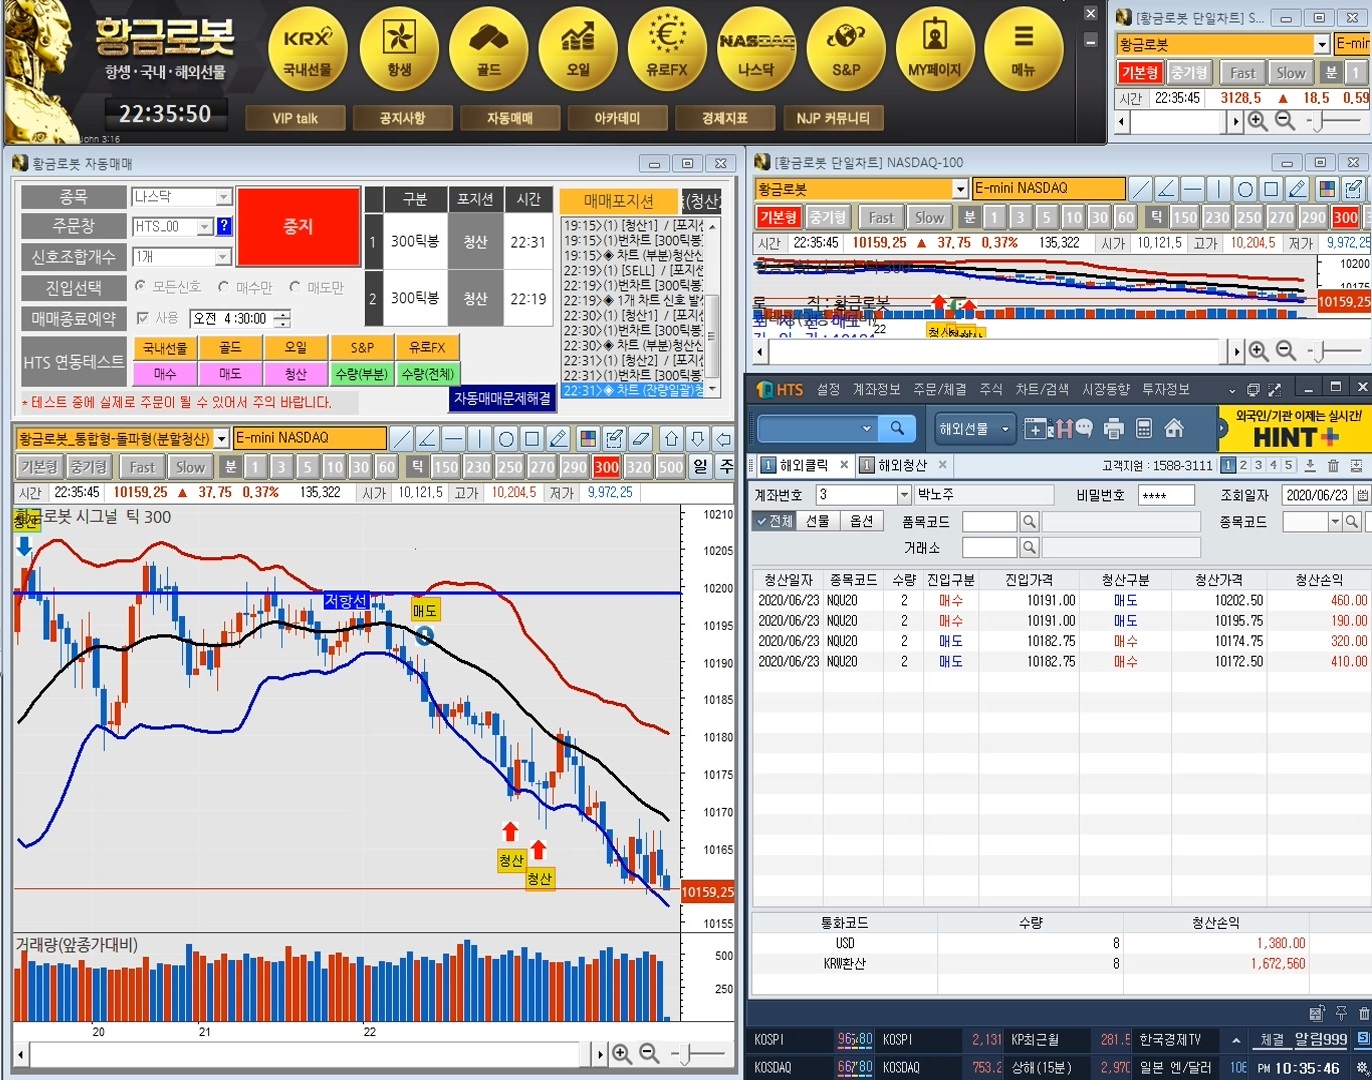Open the 나스닥 market icon

click(756, 50)
